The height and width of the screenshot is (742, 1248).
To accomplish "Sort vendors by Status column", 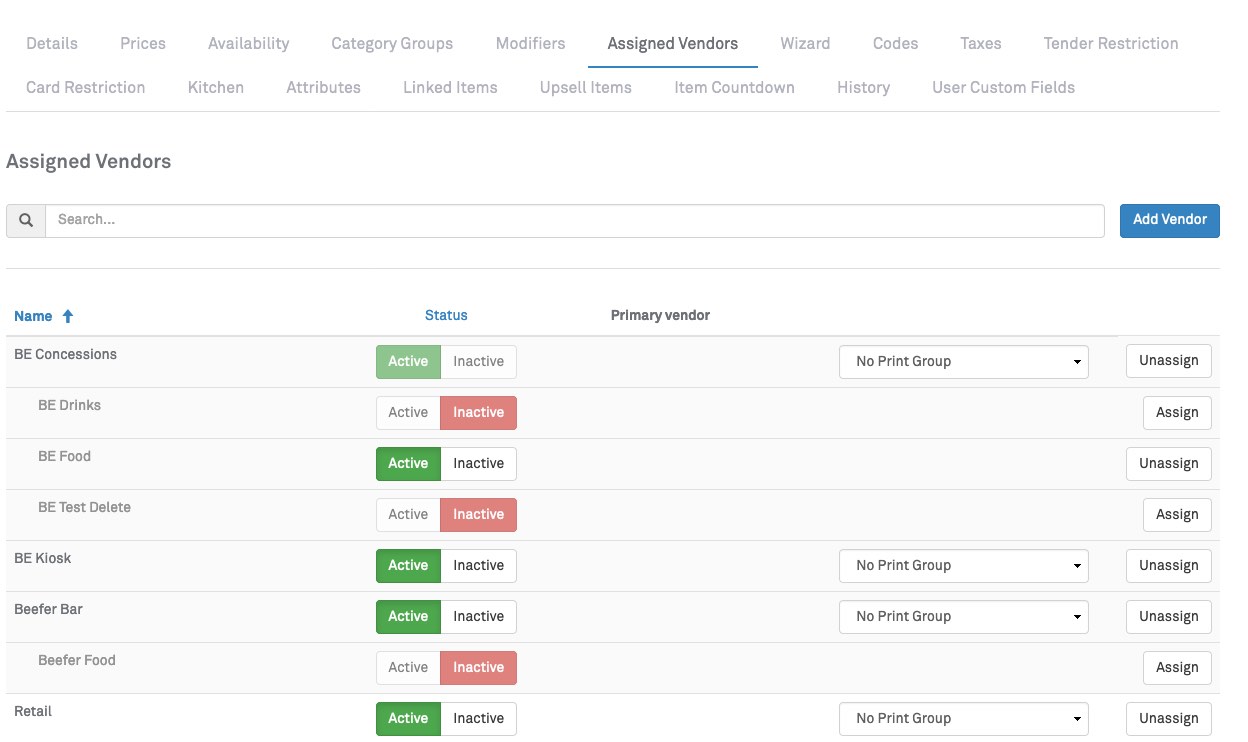I will 446,315.
